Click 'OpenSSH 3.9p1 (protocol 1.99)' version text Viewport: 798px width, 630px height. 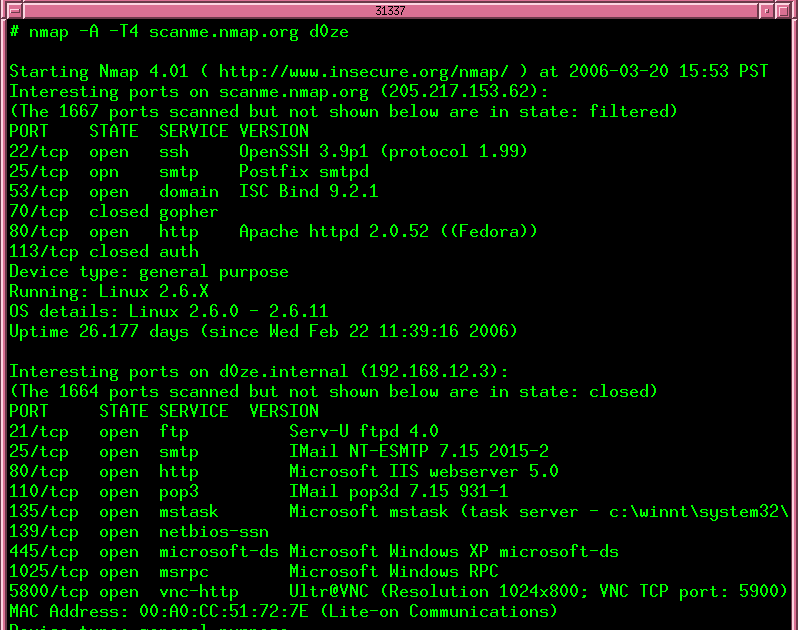383,152
